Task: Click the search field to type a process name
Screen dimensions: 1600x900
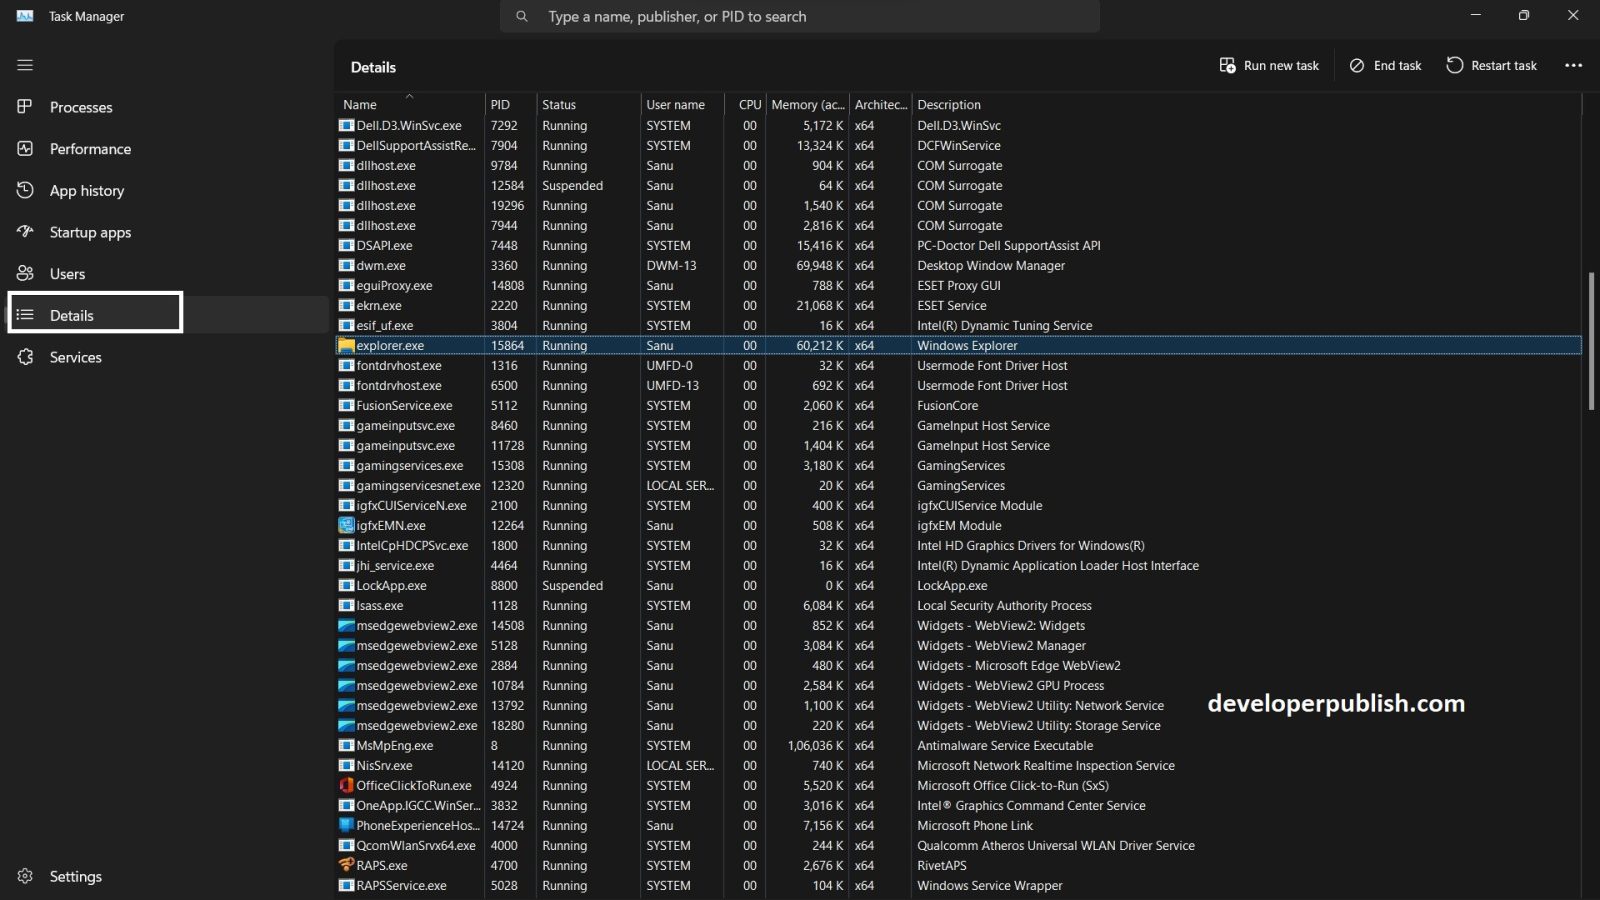Action: point(800,16)
